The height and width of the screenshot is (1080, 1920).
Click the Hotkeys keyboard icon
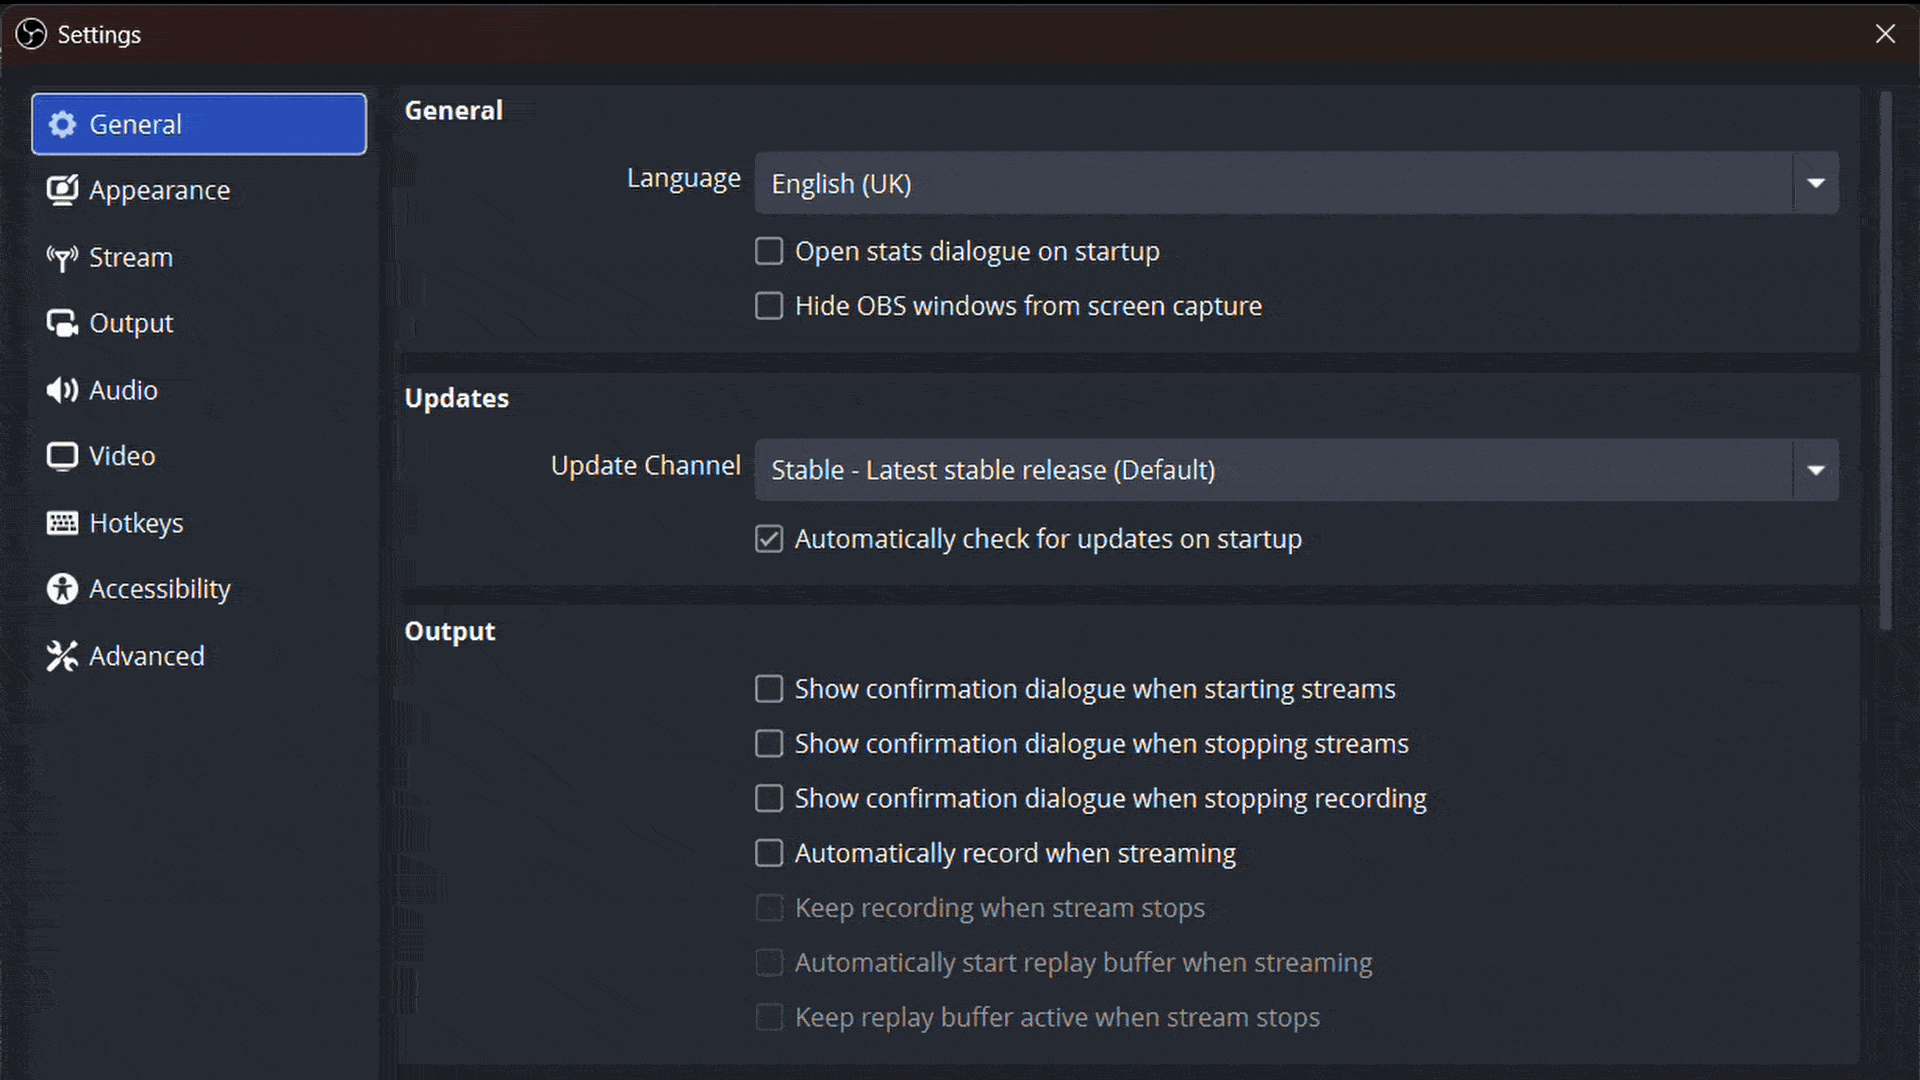[62, 522]
